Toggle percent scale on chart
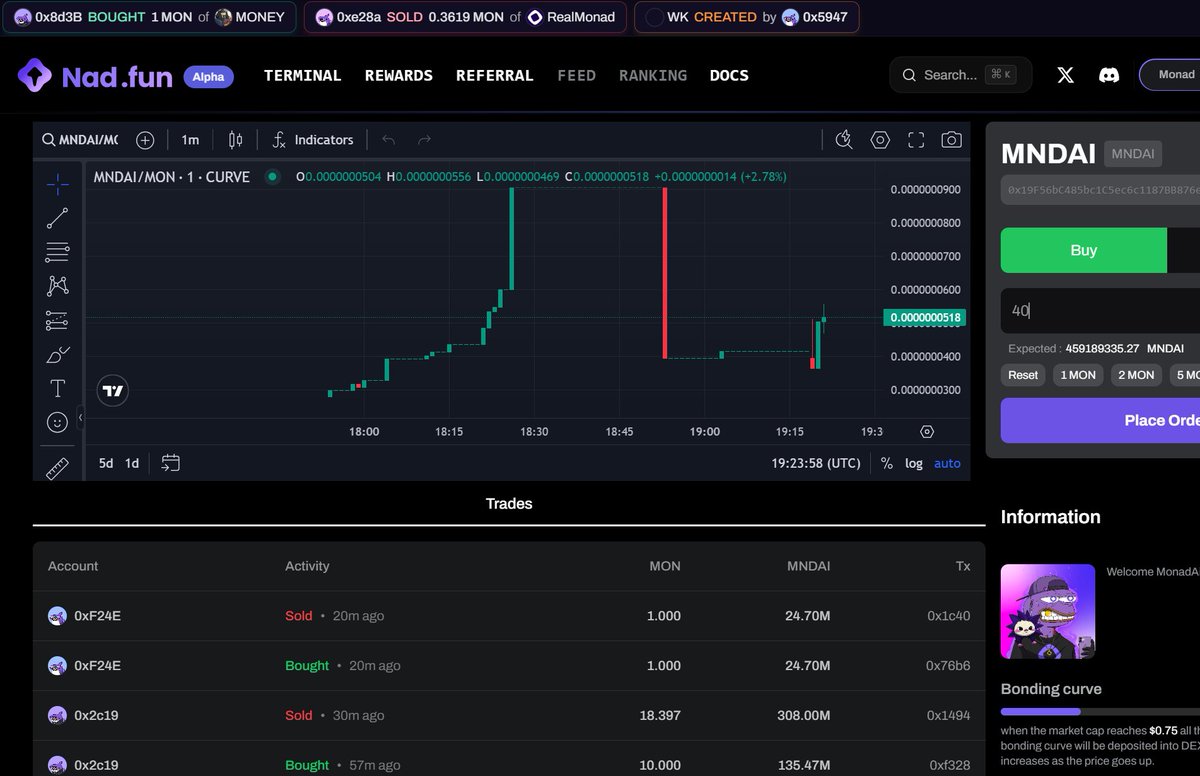 click(x=886, y=463)
